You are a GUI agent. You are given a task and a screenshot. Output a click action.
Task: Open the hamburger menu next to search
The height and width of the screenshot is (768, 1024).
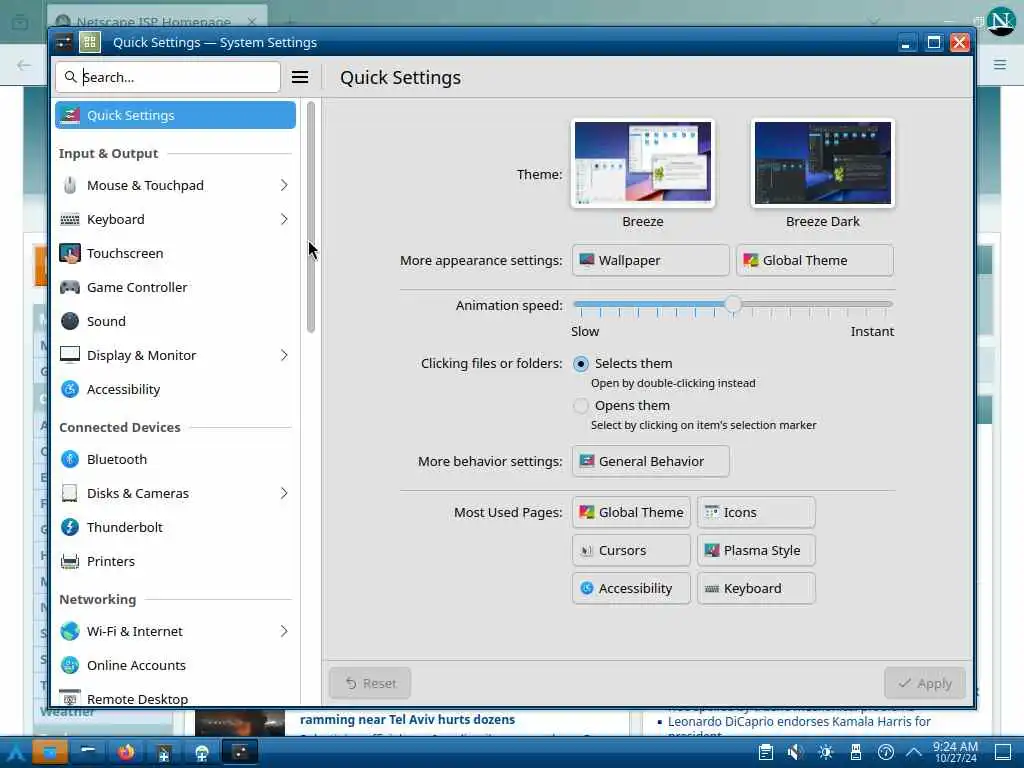(x=300, y=77)
